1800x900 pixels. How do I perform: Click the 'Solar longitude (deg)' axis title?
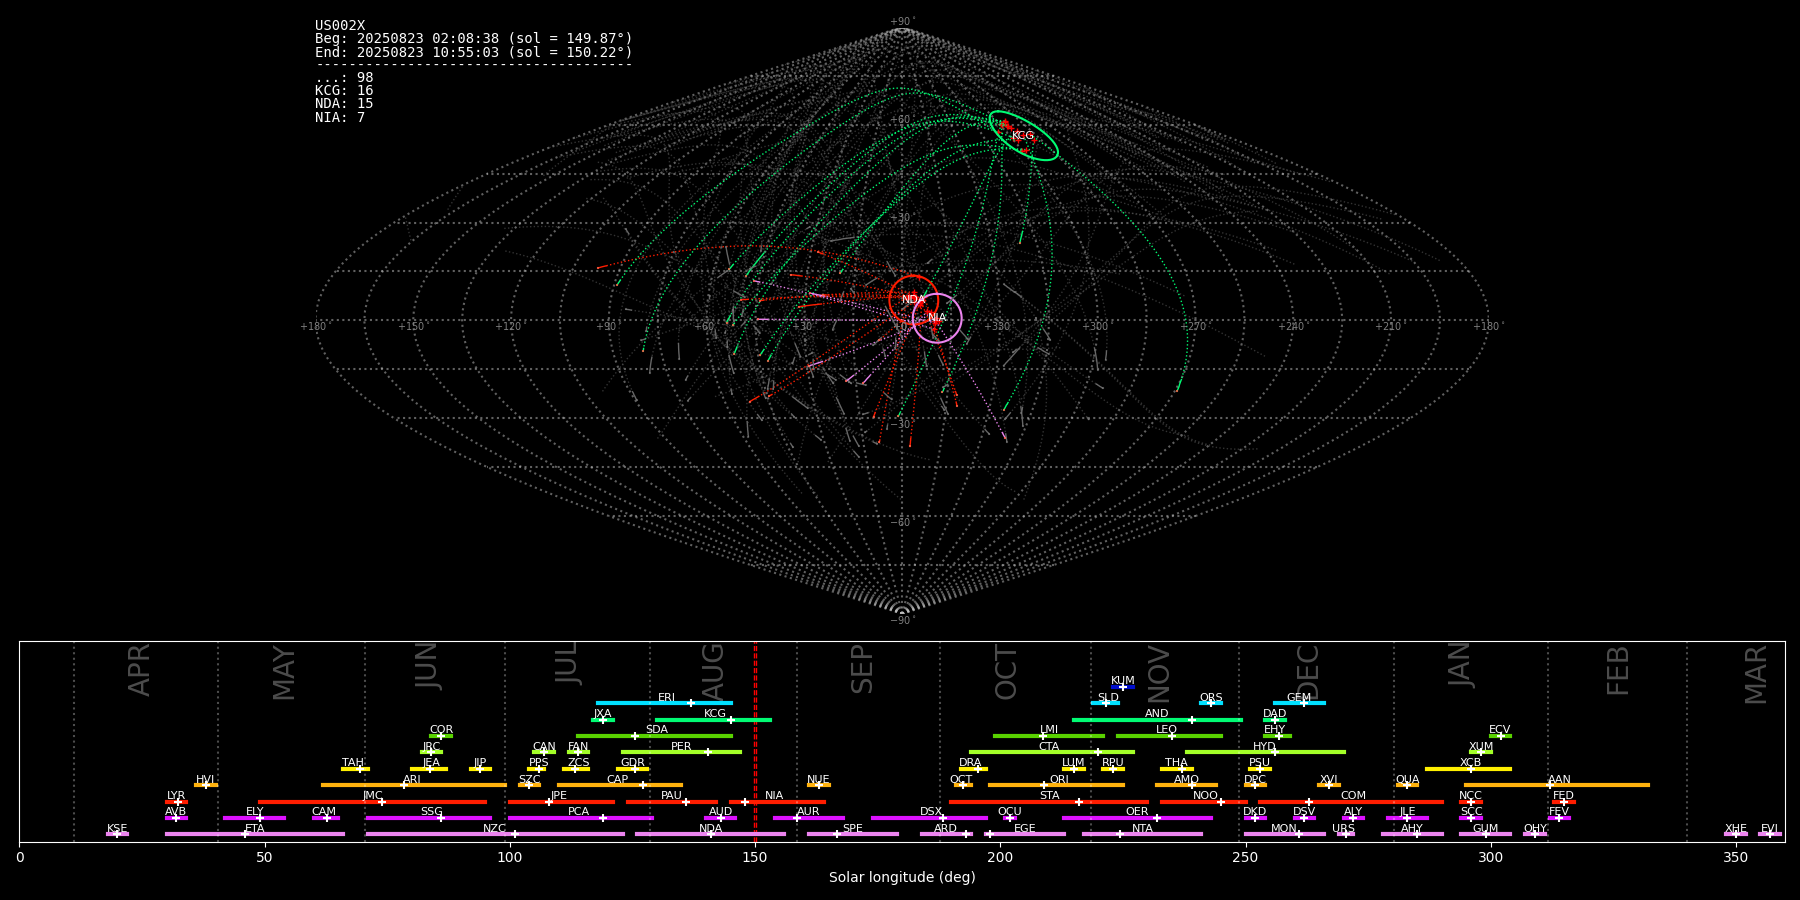pyautogui.click(x=902, y=877)
